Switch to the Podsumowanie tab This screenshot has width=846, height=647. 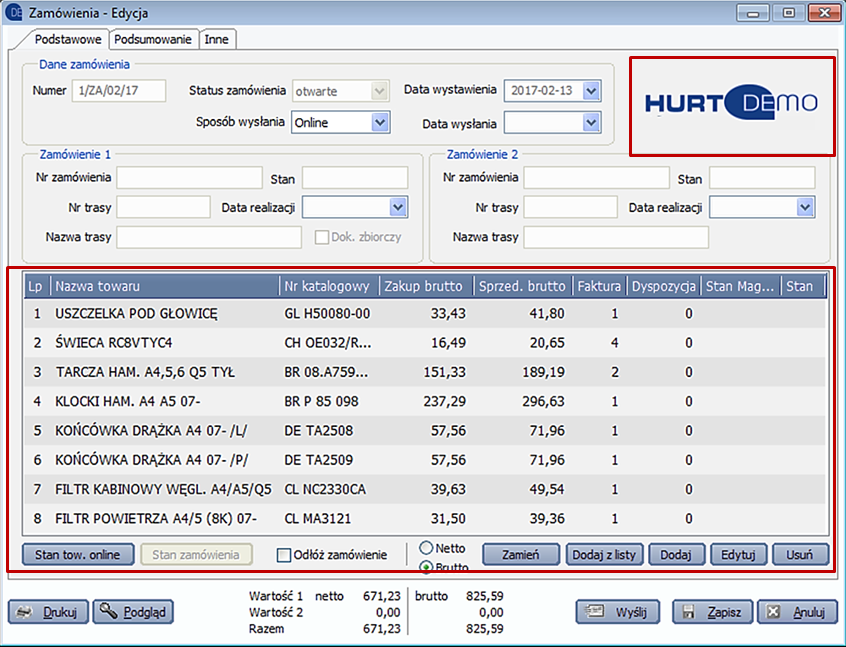click(x=153, y=39)
